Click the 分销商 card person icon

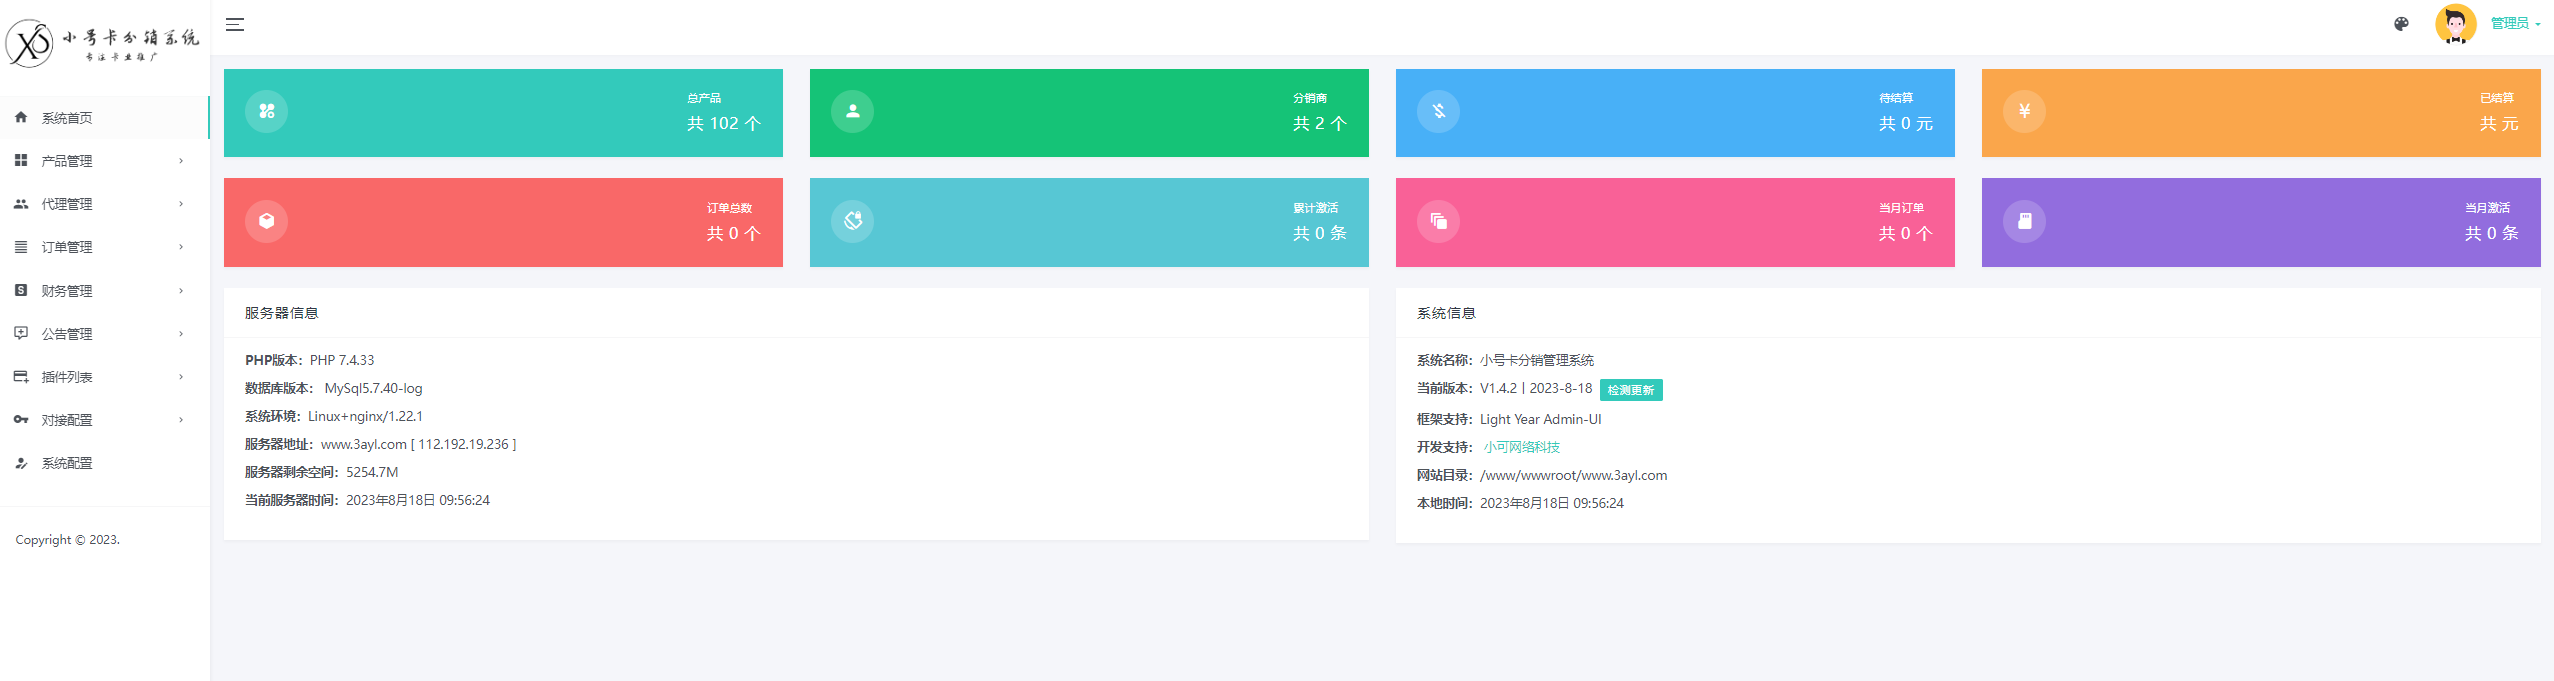pos(852,111)
